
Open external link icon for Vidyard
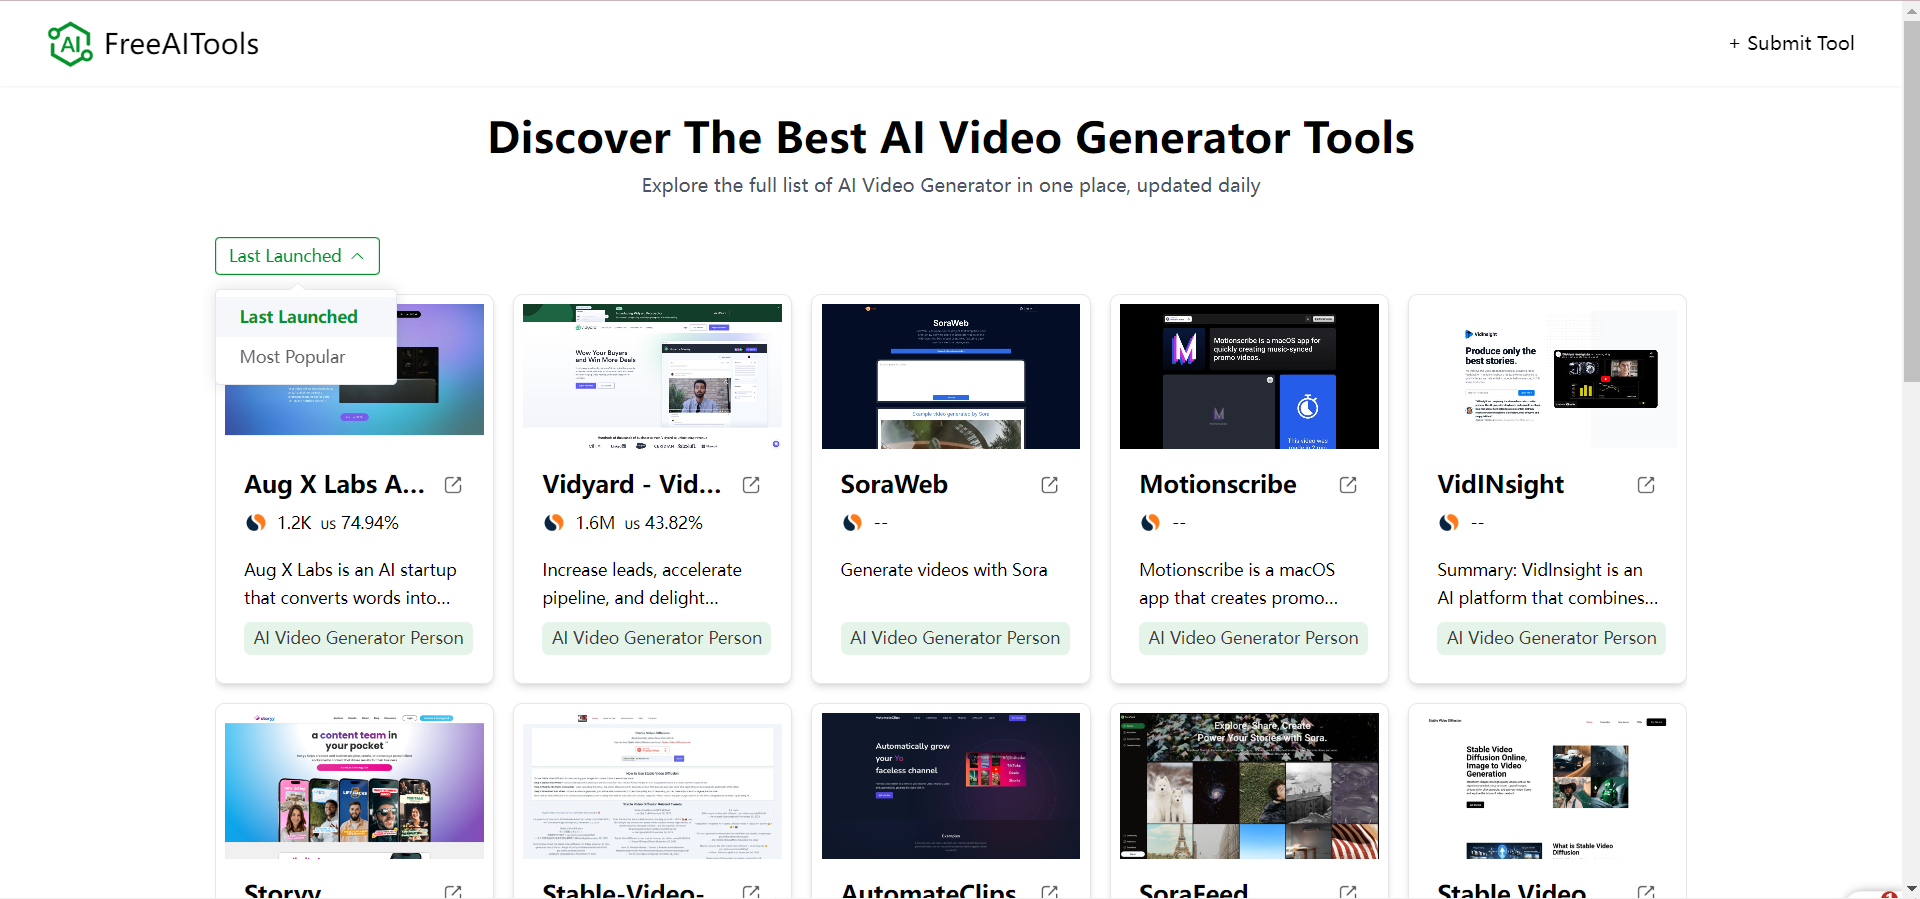[751, 485]
